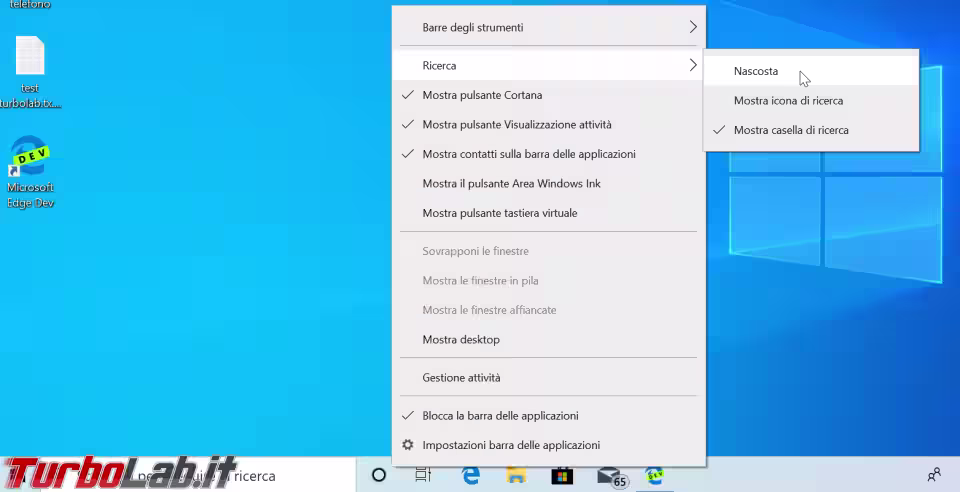Uncheck Mostra pulsante Cortana
Screen dimensions: 960x492
click(x=549, y=95)
